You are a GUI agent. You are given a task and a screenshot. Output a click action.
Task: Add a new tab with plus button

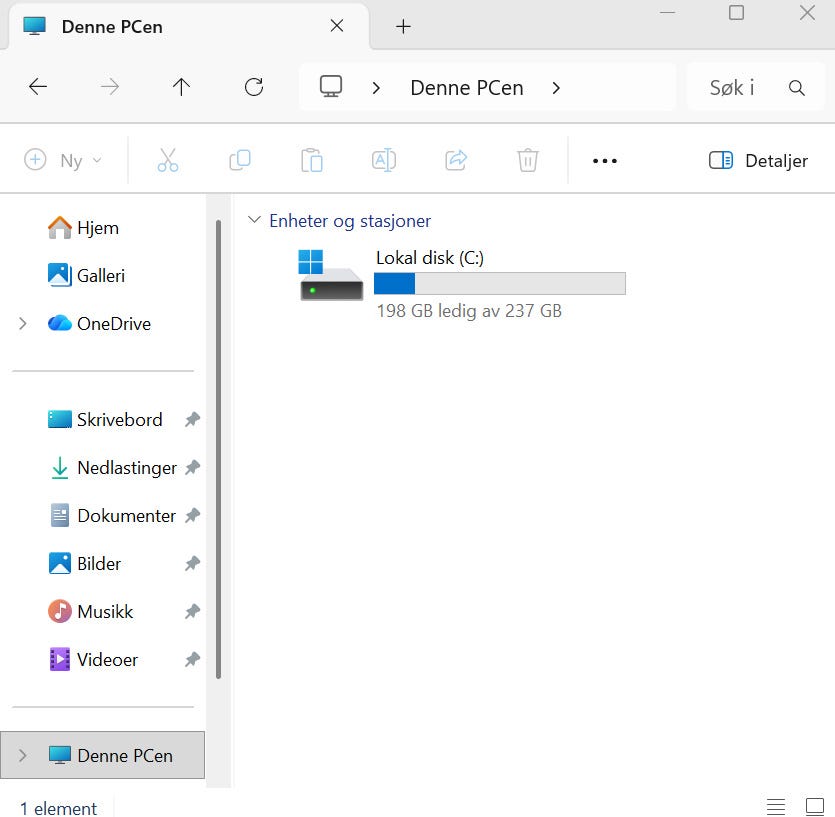[403, 26]
